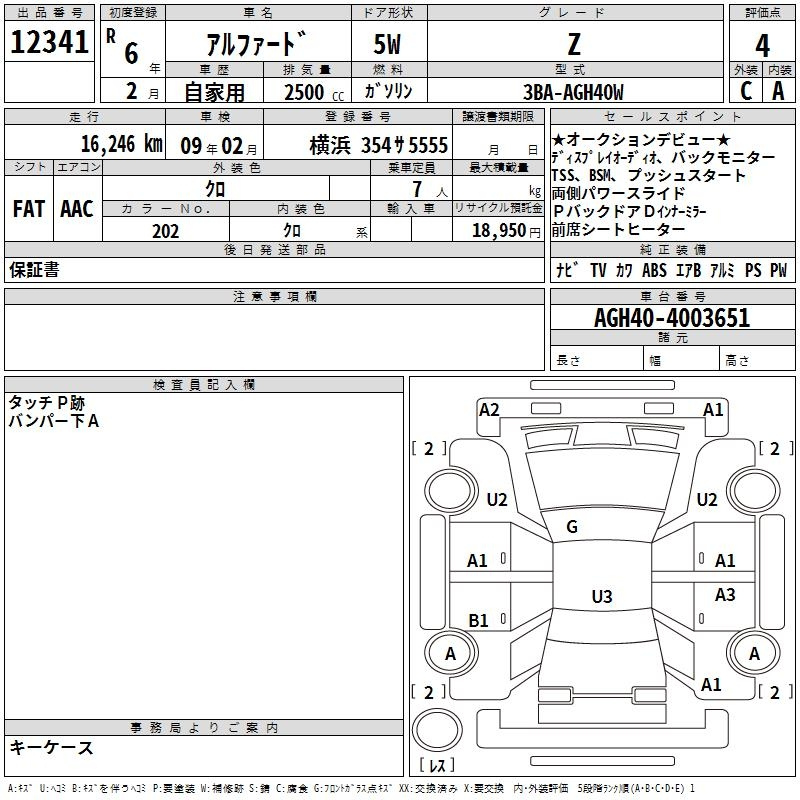Click inspector note タッチP跡

[47, 403]
